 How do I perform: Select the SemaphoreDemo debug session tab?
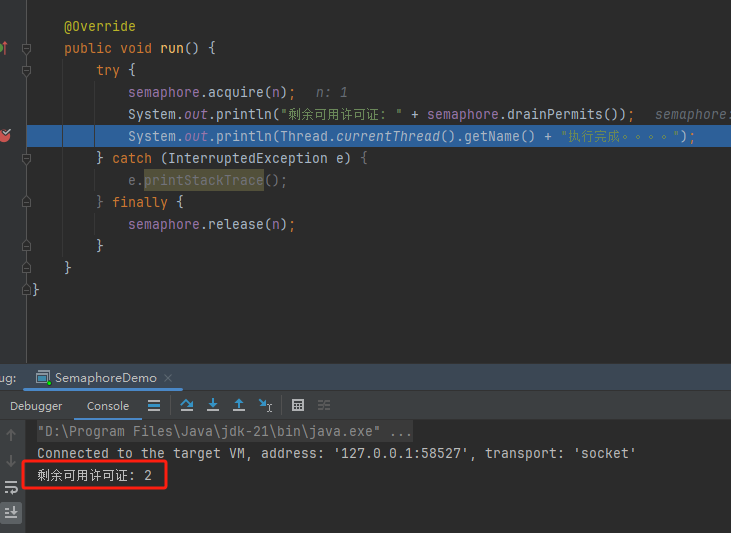click(105, 378)
